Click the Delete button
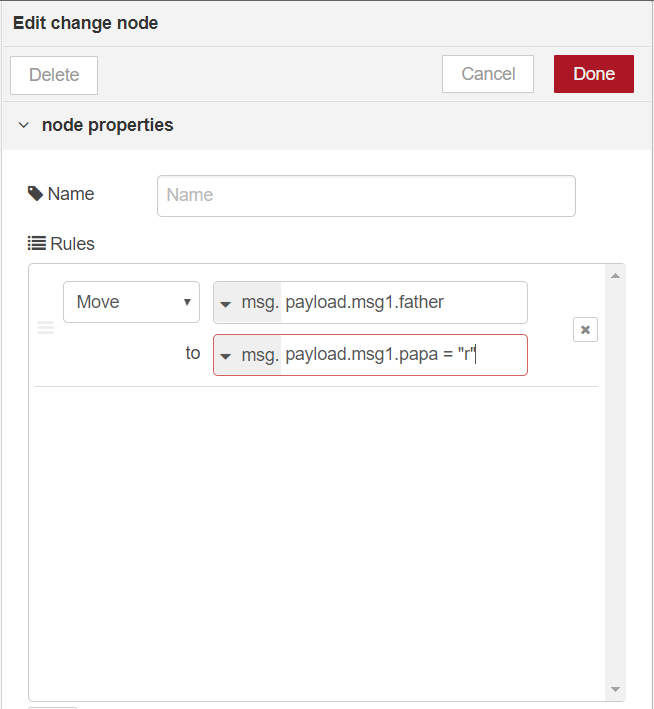Viewport: 654px width, 709px height. (54, 75)
